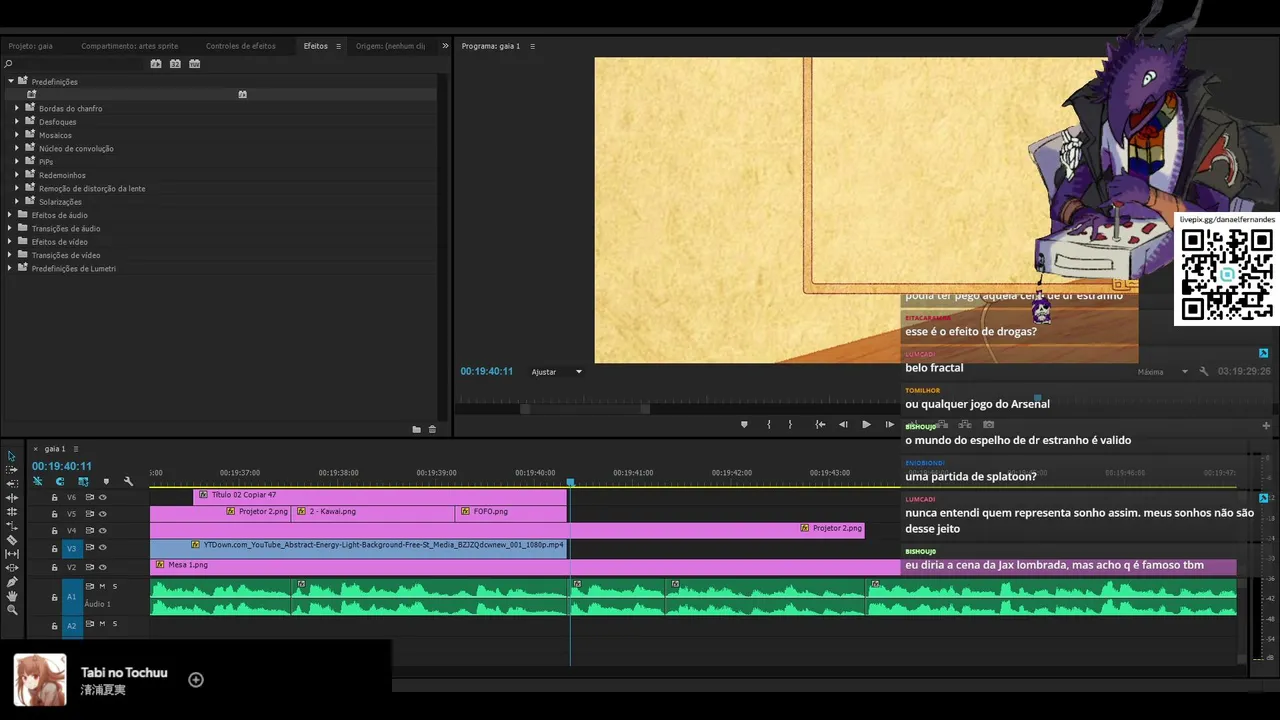
Task: Expand Transições de vídeo folder
Action: point(10,255)
